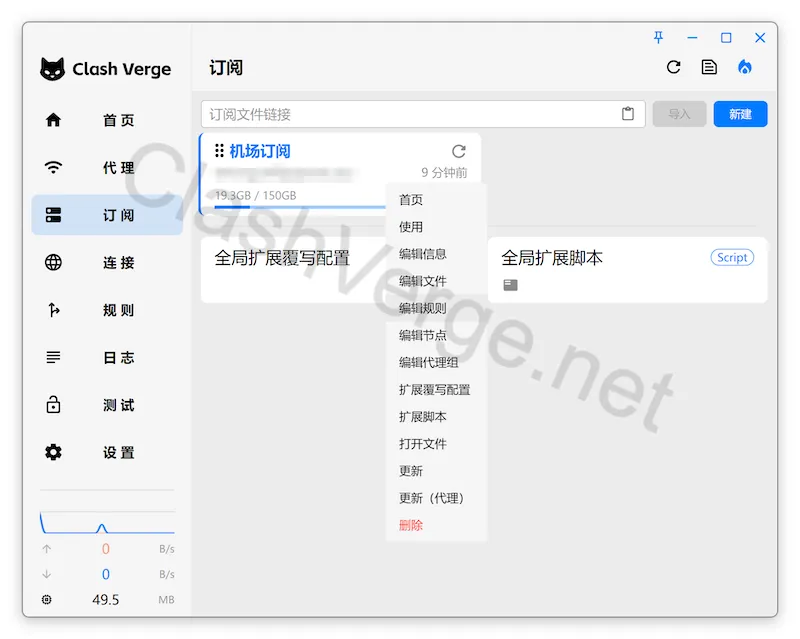Click the Script badge

coord(732,257)
